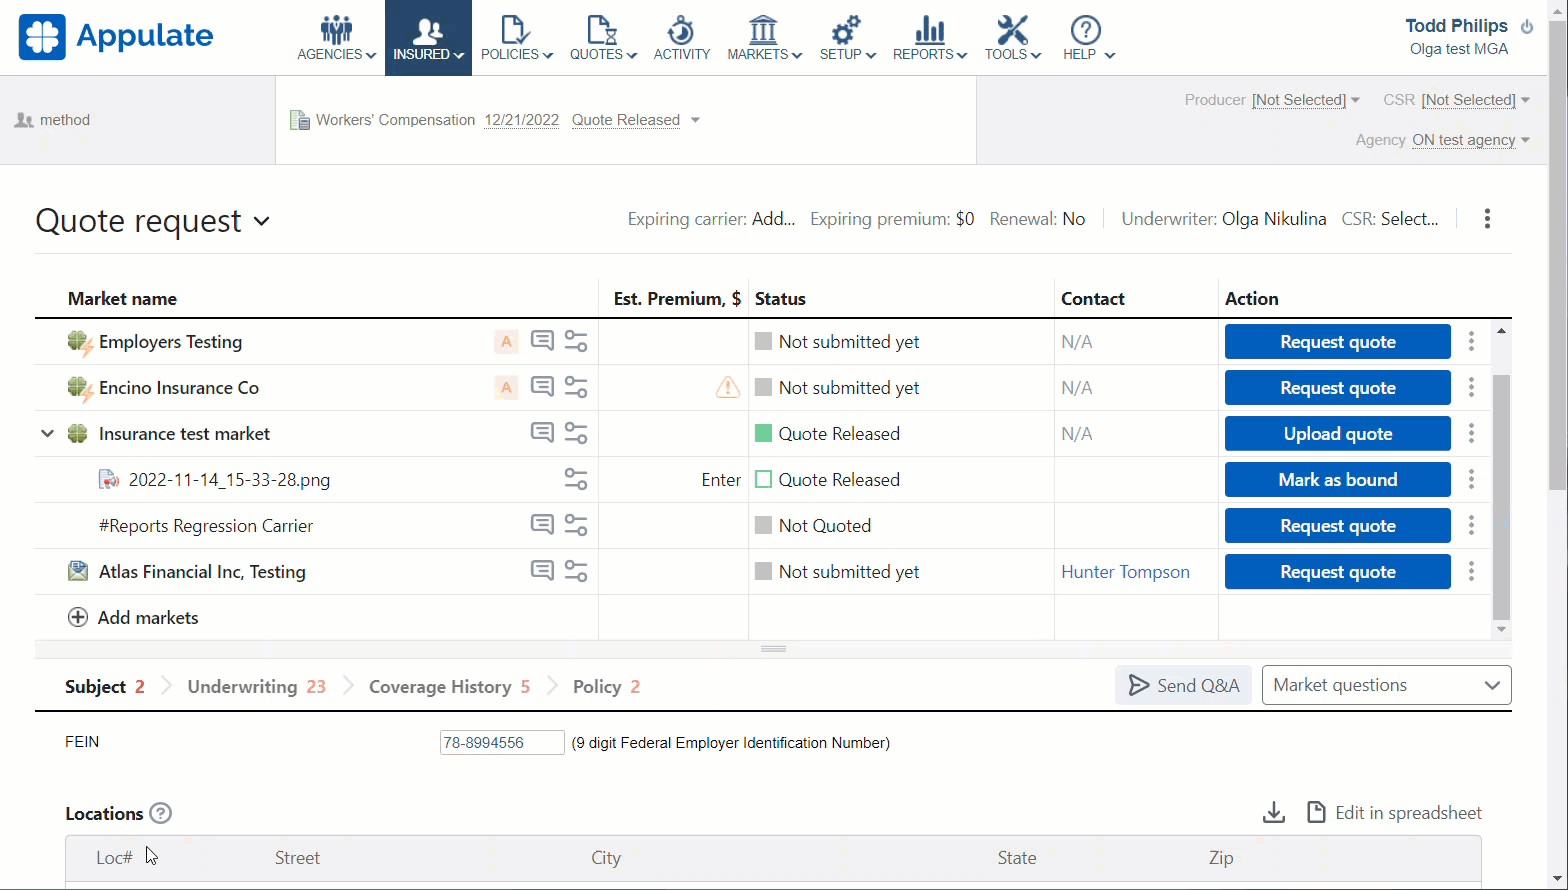Open the Hunter Tompson contact link
The height and width of the screenshot is (890, 1568).
(x=1125, y=572)
